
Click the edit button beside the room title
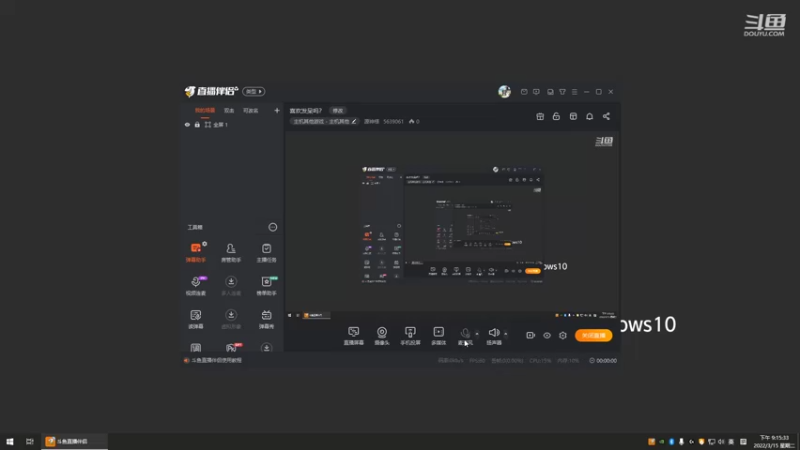tap(338, 110)
